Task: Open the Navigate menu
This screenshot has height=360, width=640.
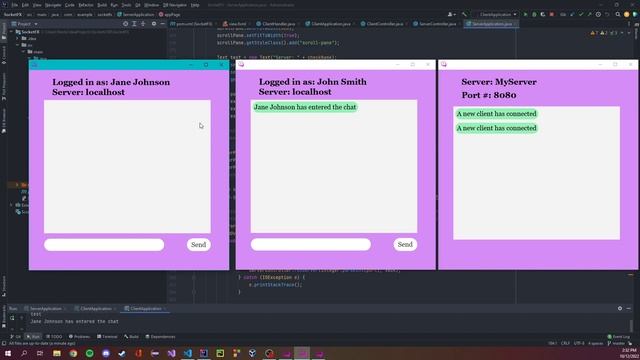Action: point(53,5)
